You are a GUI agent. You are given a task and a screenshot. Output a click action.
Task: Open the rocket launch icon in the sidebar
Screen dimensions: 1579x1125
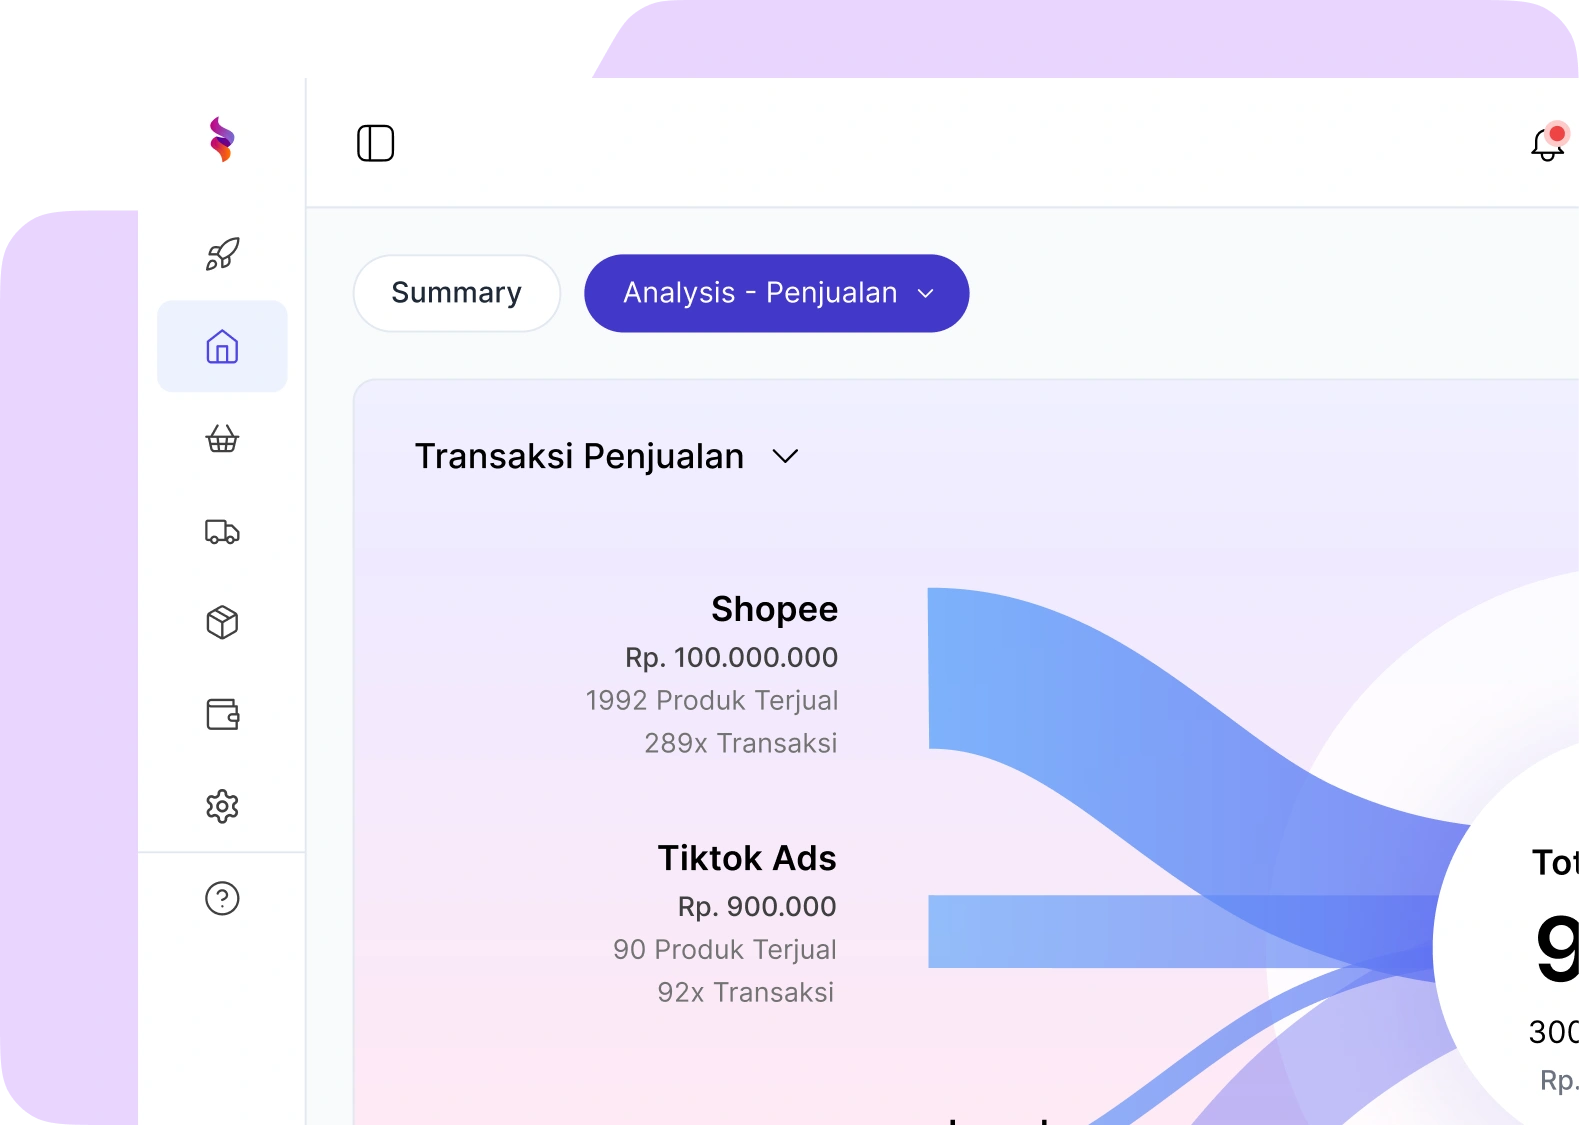[x=222, y=254]
